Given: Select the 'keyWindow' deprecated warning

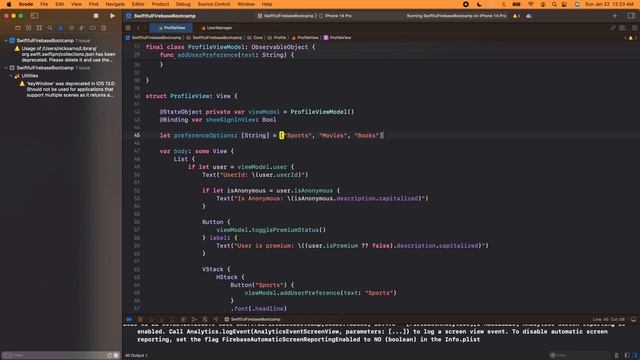Looking at the screenshot, I should (67, 89).
